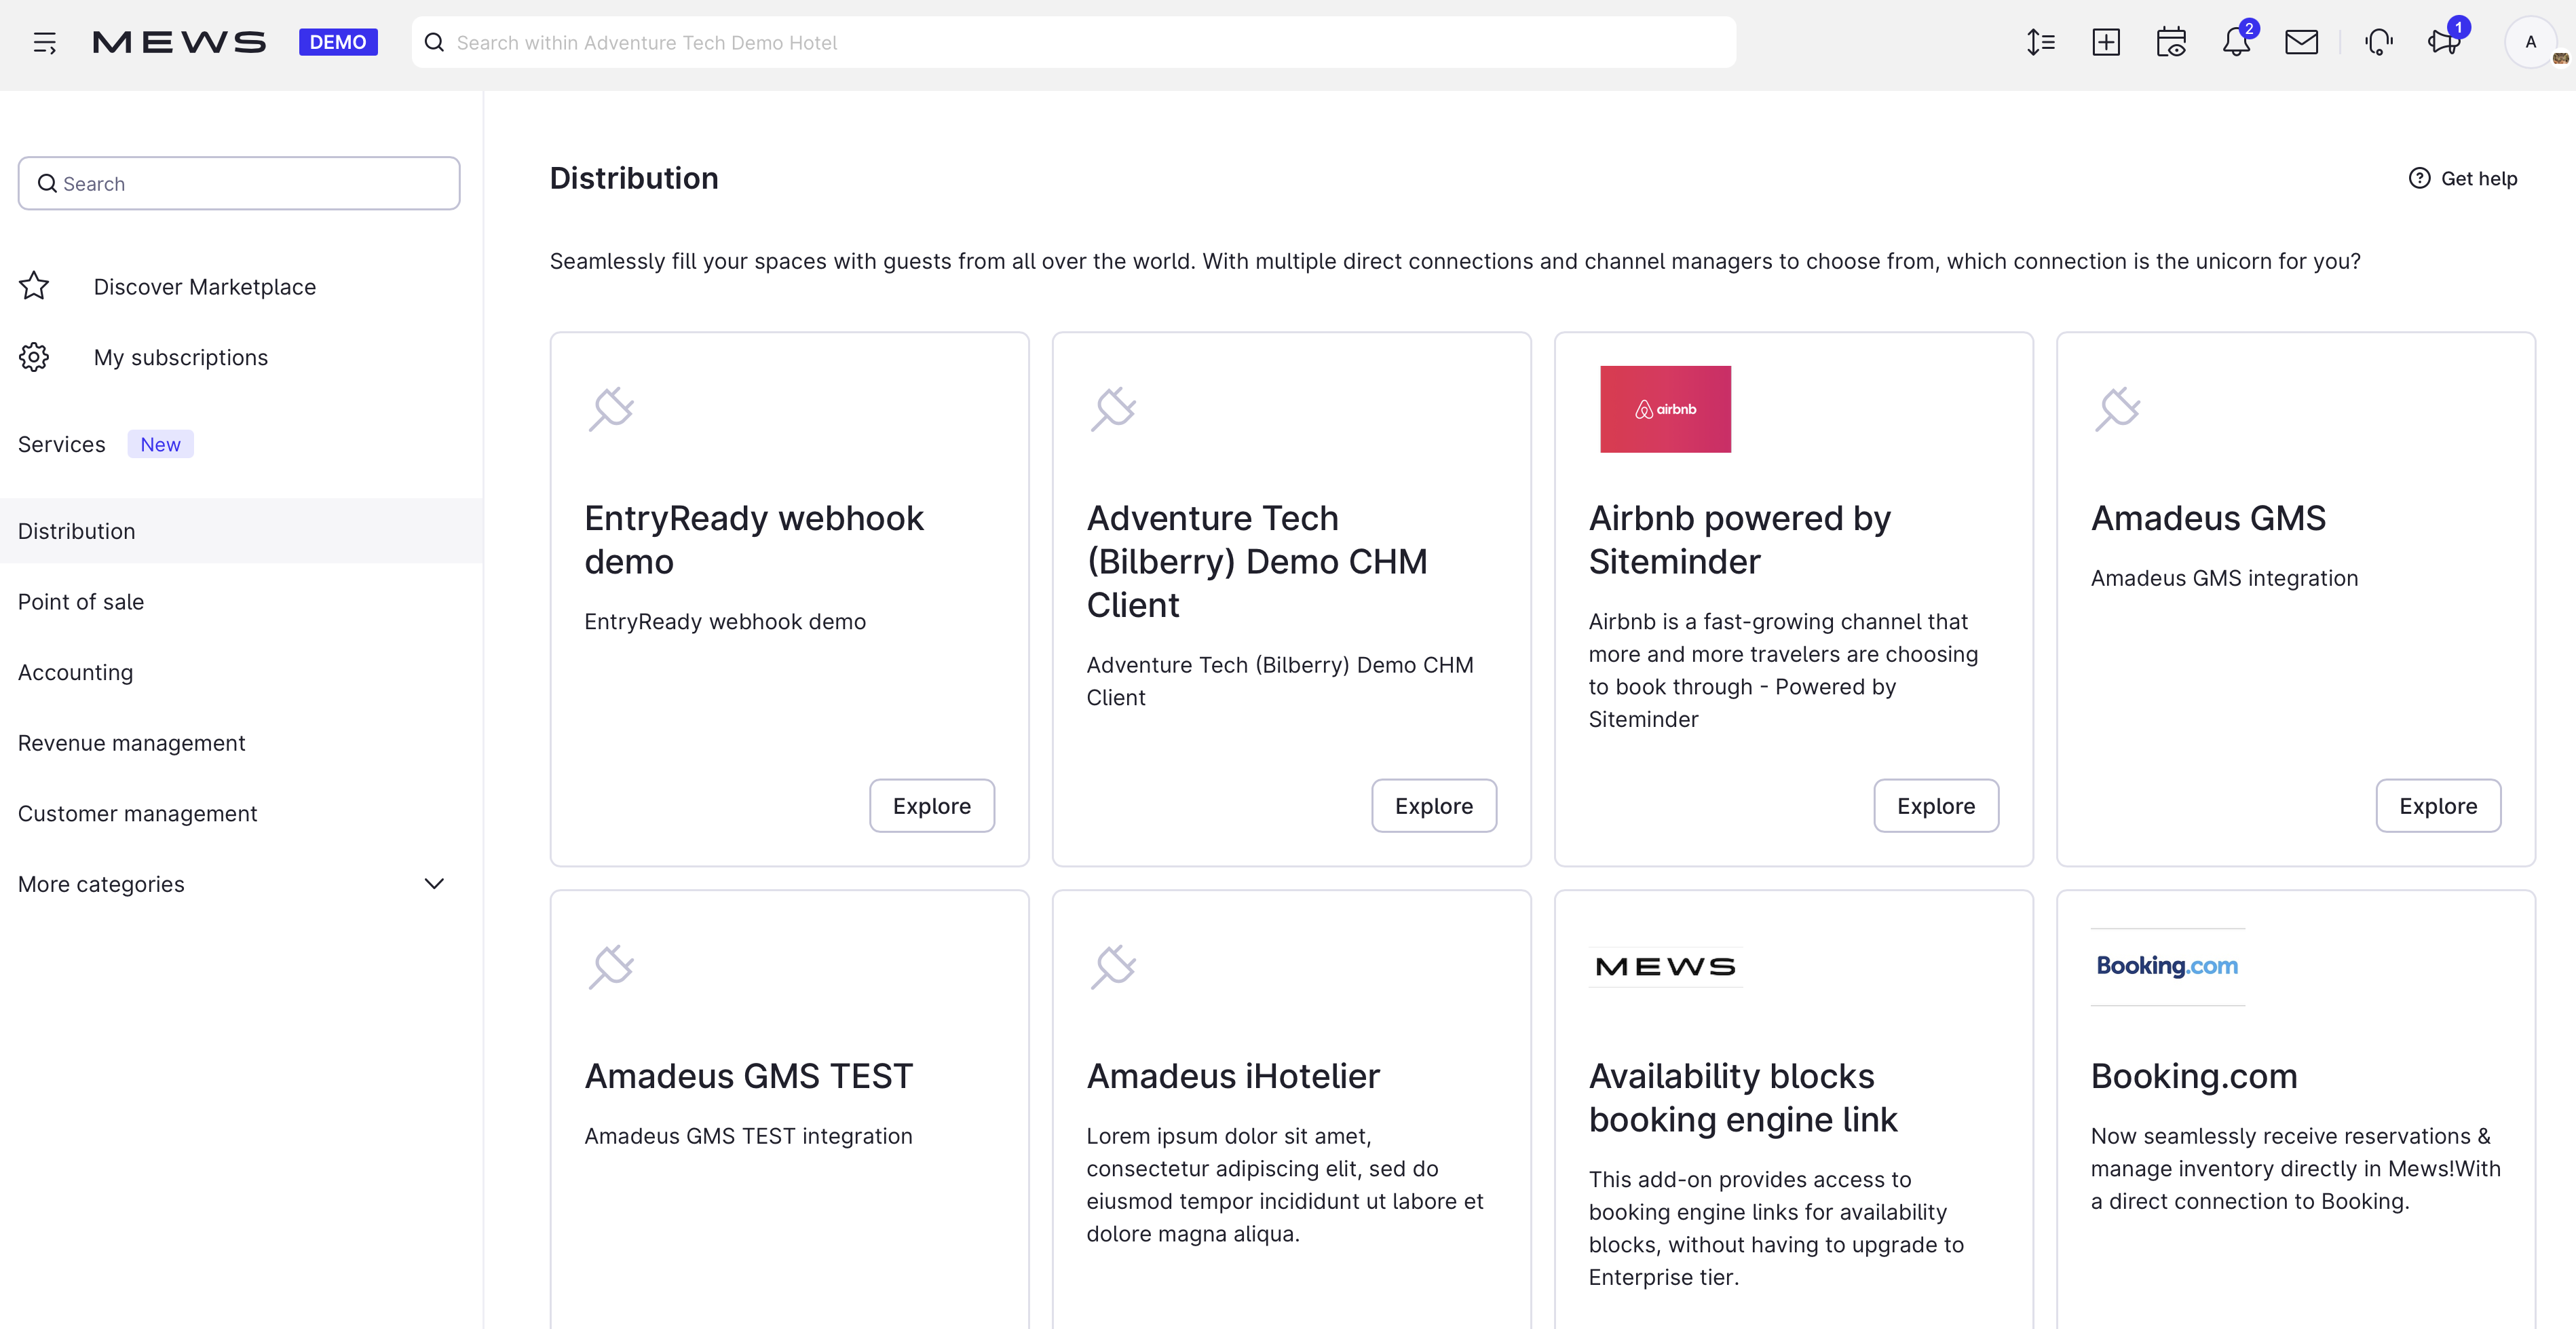The width and height of the screenshot is (2576, 1329).
Task: Open My subscriptions
Action: point(181,357)
